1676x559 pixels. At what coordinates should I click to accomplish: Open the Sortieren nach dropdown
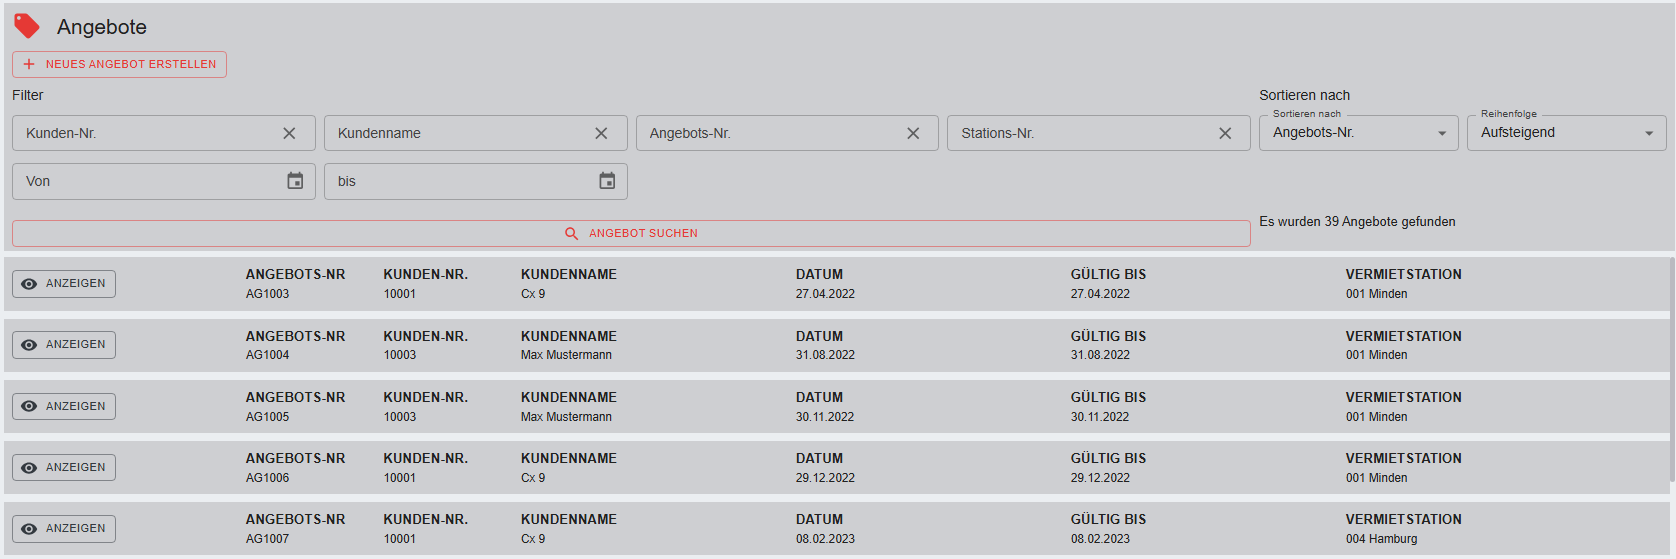(x=1358, y=133)
